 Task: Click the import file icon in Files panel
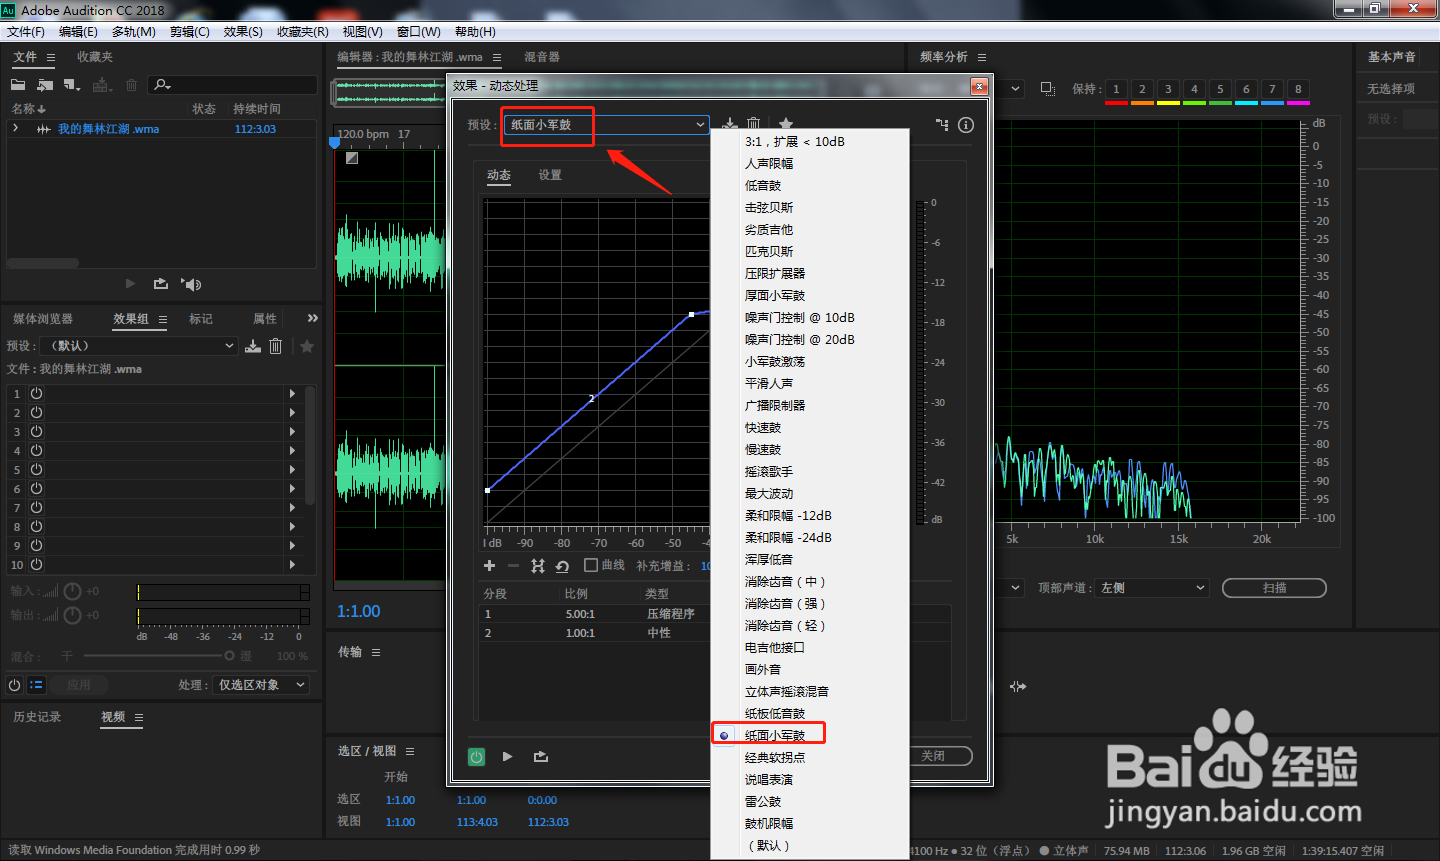pos(45,85)
